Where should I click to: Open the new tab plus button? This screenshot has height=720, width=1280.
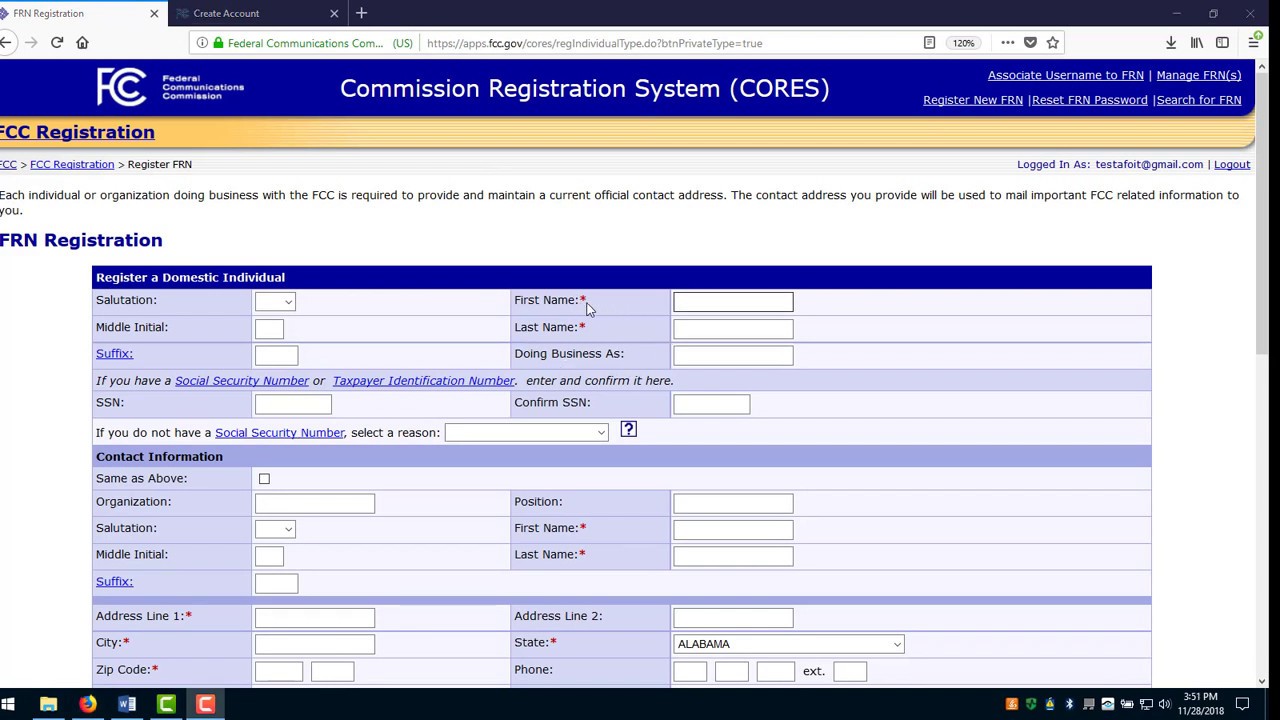click(x=362, y=13)
